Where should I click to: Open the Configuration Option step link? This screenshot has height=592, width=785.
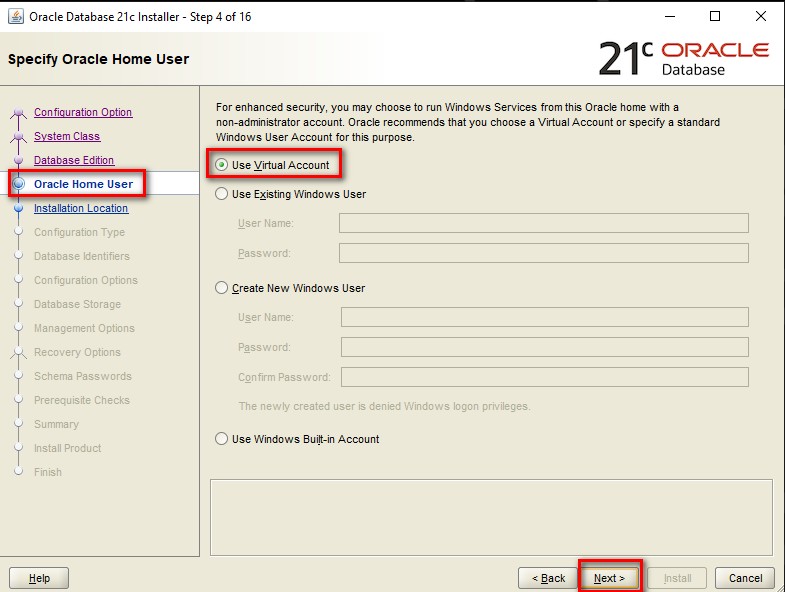(83, 113)
